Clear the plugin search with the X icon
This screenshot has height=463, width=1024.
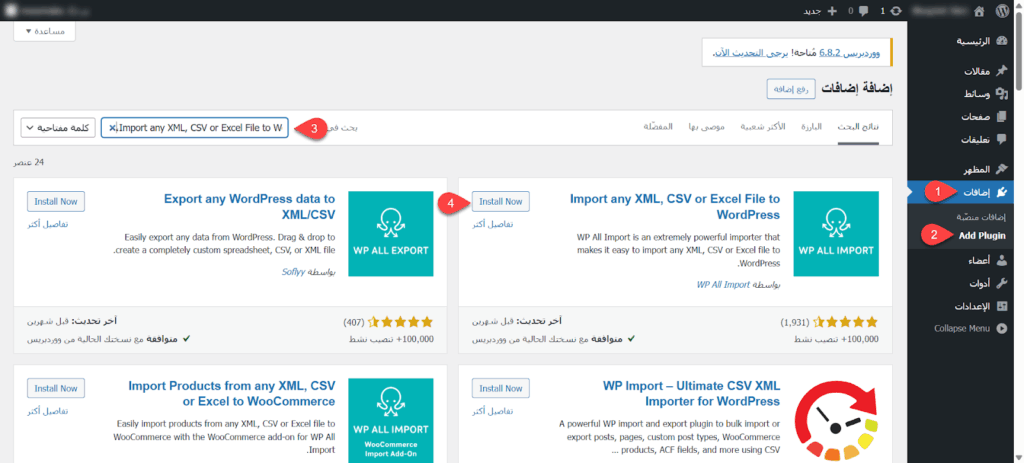pyautogui.click(x=114, y=128)
